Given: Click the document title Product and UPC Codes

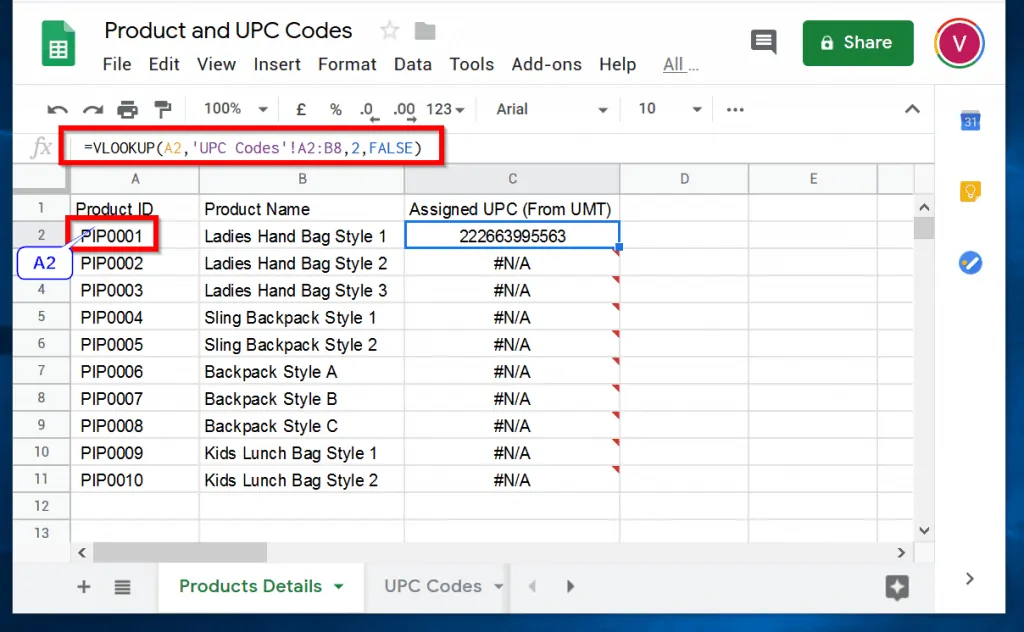Looking at the screenshot, I should pyautogui.click(x=228, y=30).
